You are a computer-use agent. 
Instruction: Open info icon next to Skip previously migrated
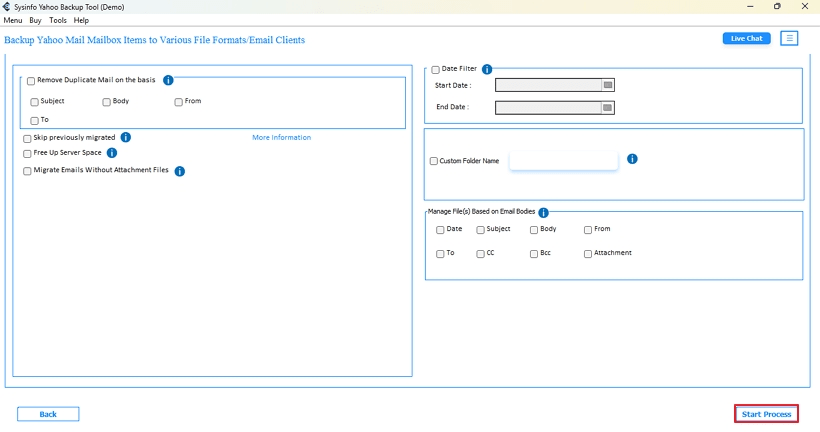pos(126,137)
